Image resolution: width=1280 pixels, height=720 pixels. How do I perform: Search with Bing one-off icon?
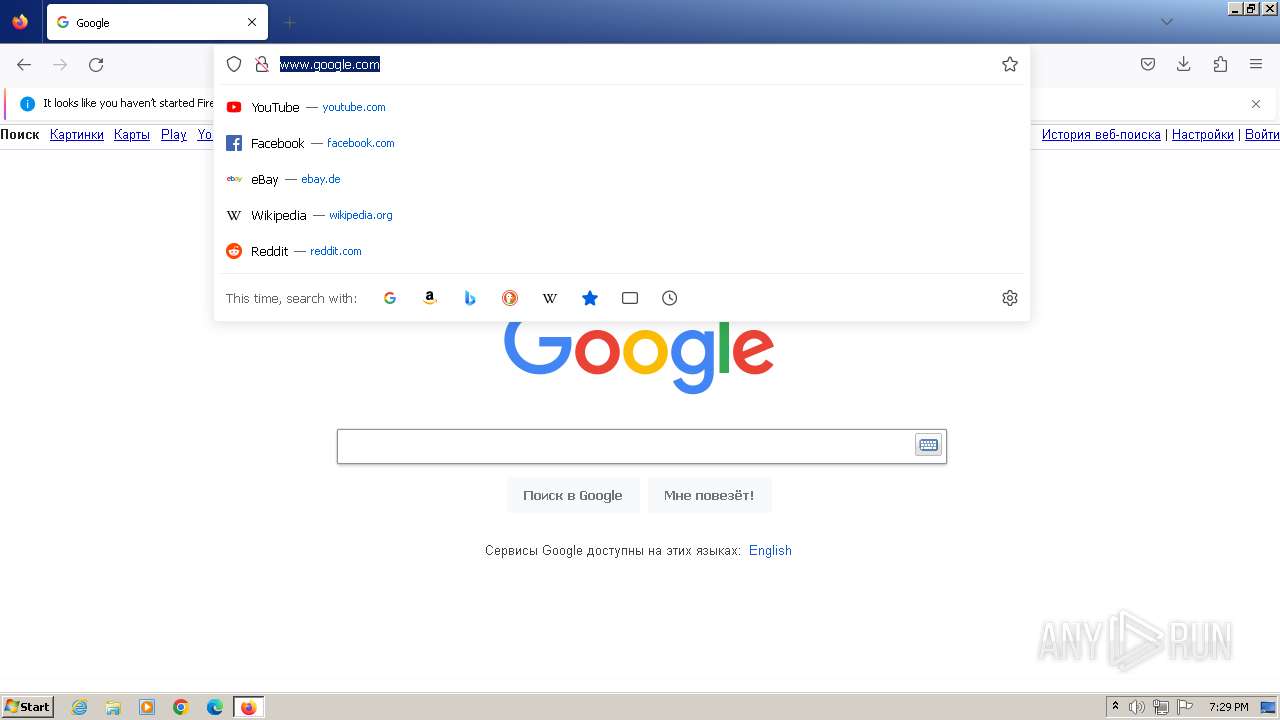point(470,298)
